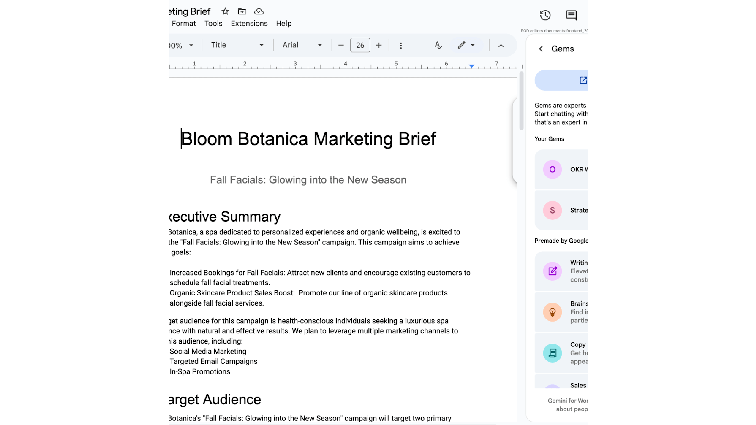Image resolution: width=756 pixels, height=425 pixels.
Task: Click the document vertical scrollbar
Action: coord(521,101)
